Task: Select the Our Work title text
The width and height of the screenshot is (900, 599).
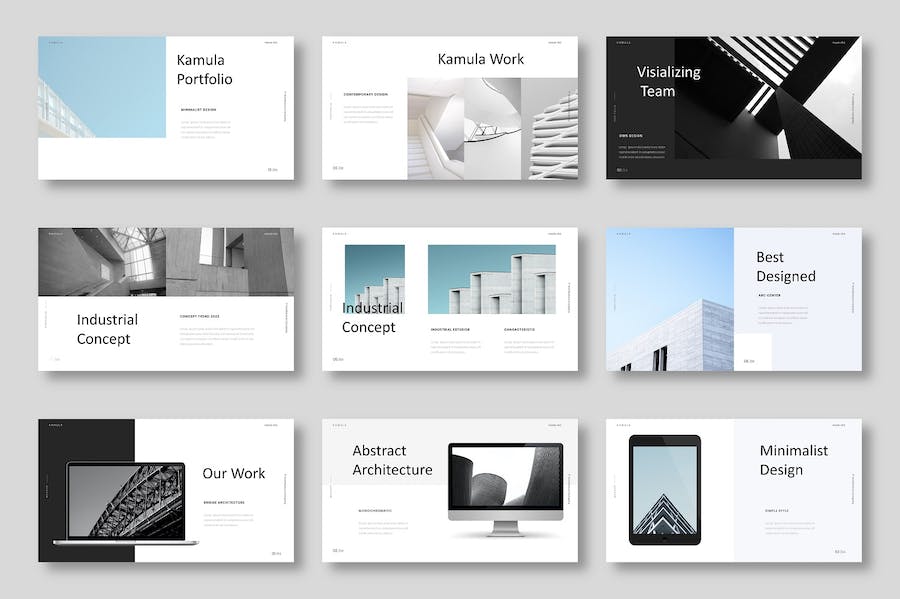Action: pyautogui.click(x=233, y=473)
